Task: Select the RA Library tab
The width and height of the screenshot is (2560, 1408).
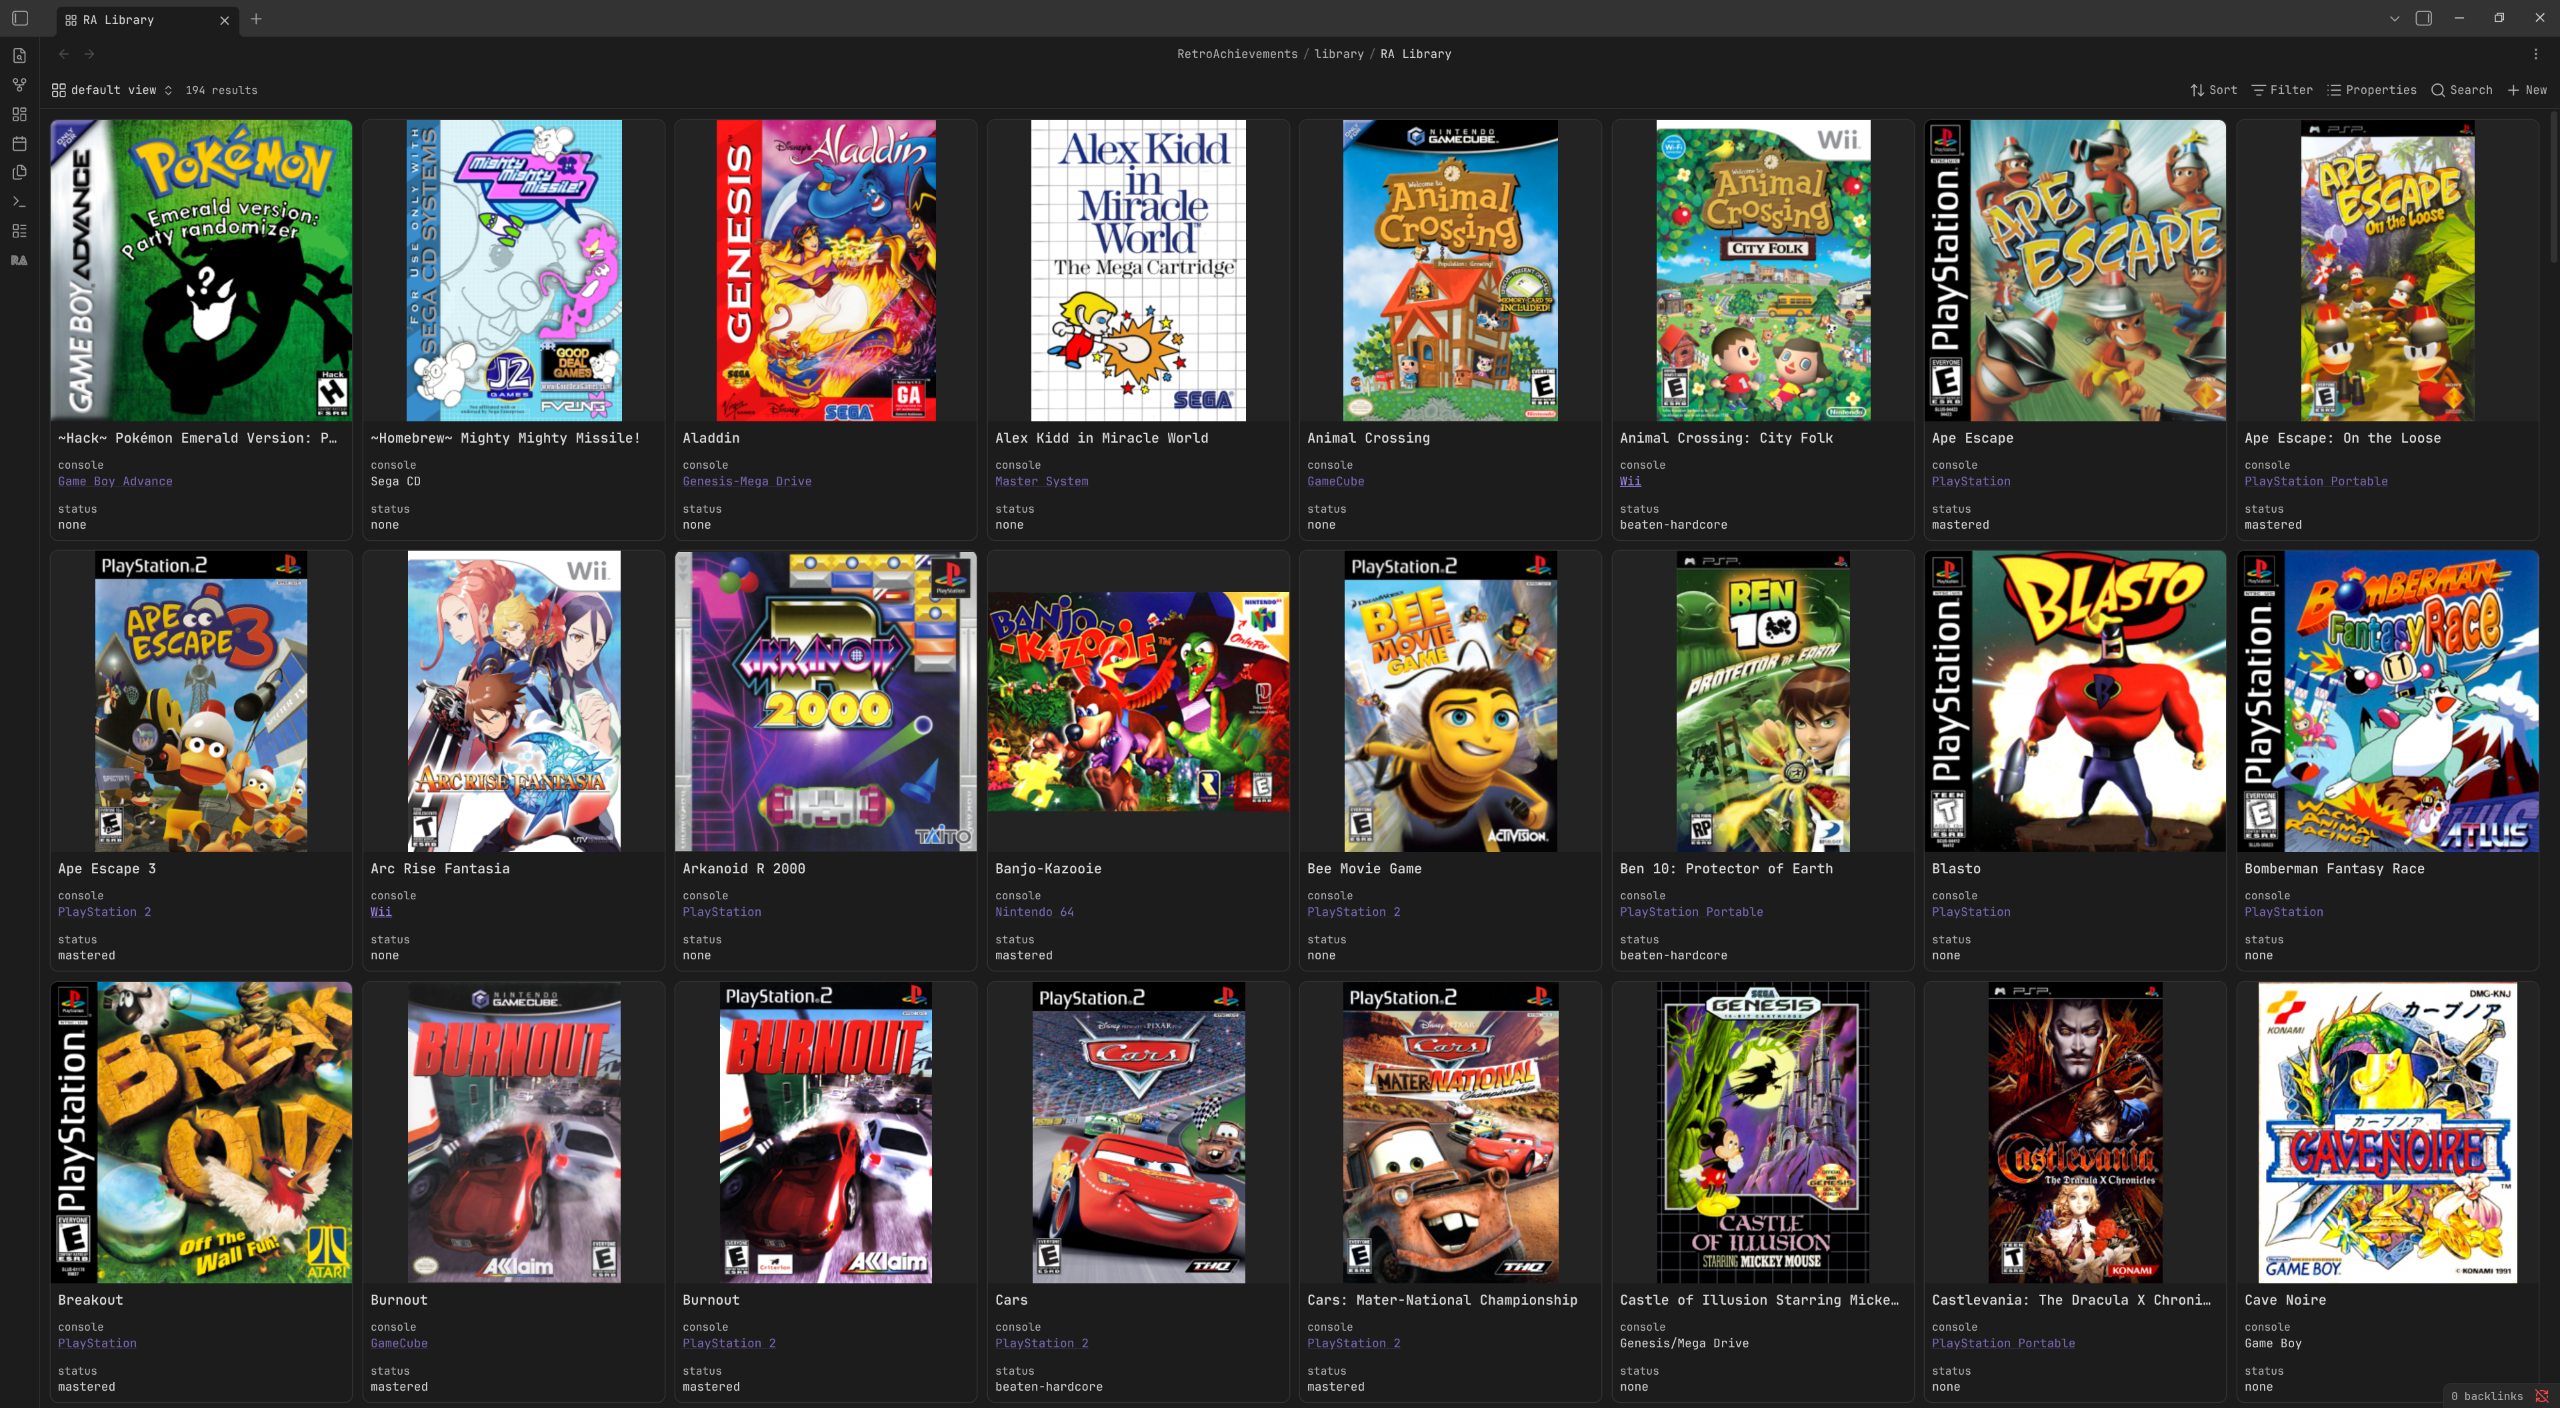Action: [x=149, y=20]
